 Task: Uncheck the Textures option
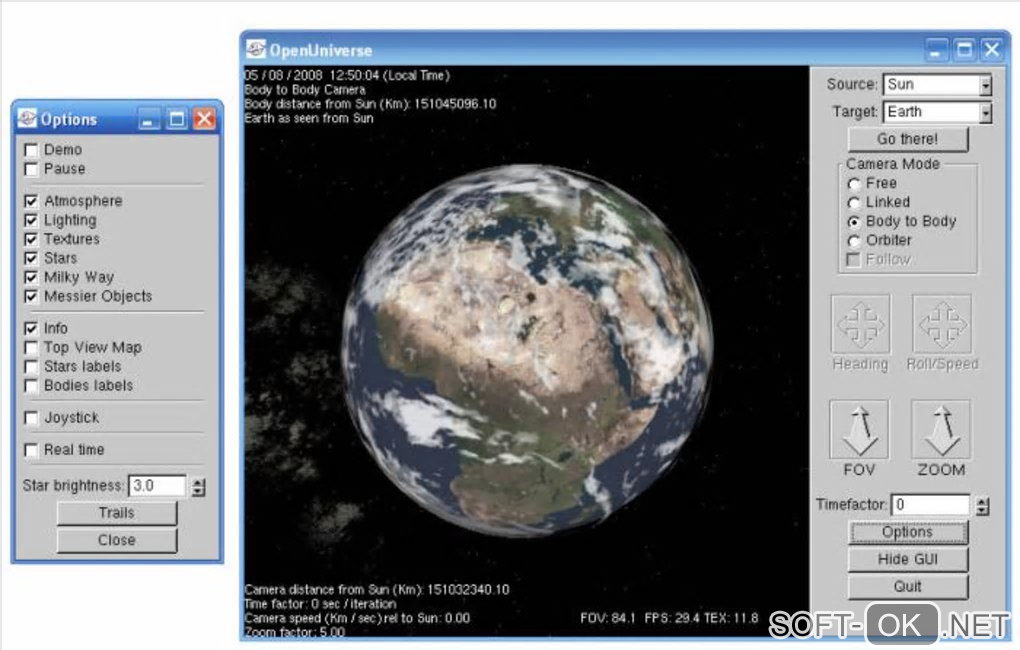click(31, 239)
